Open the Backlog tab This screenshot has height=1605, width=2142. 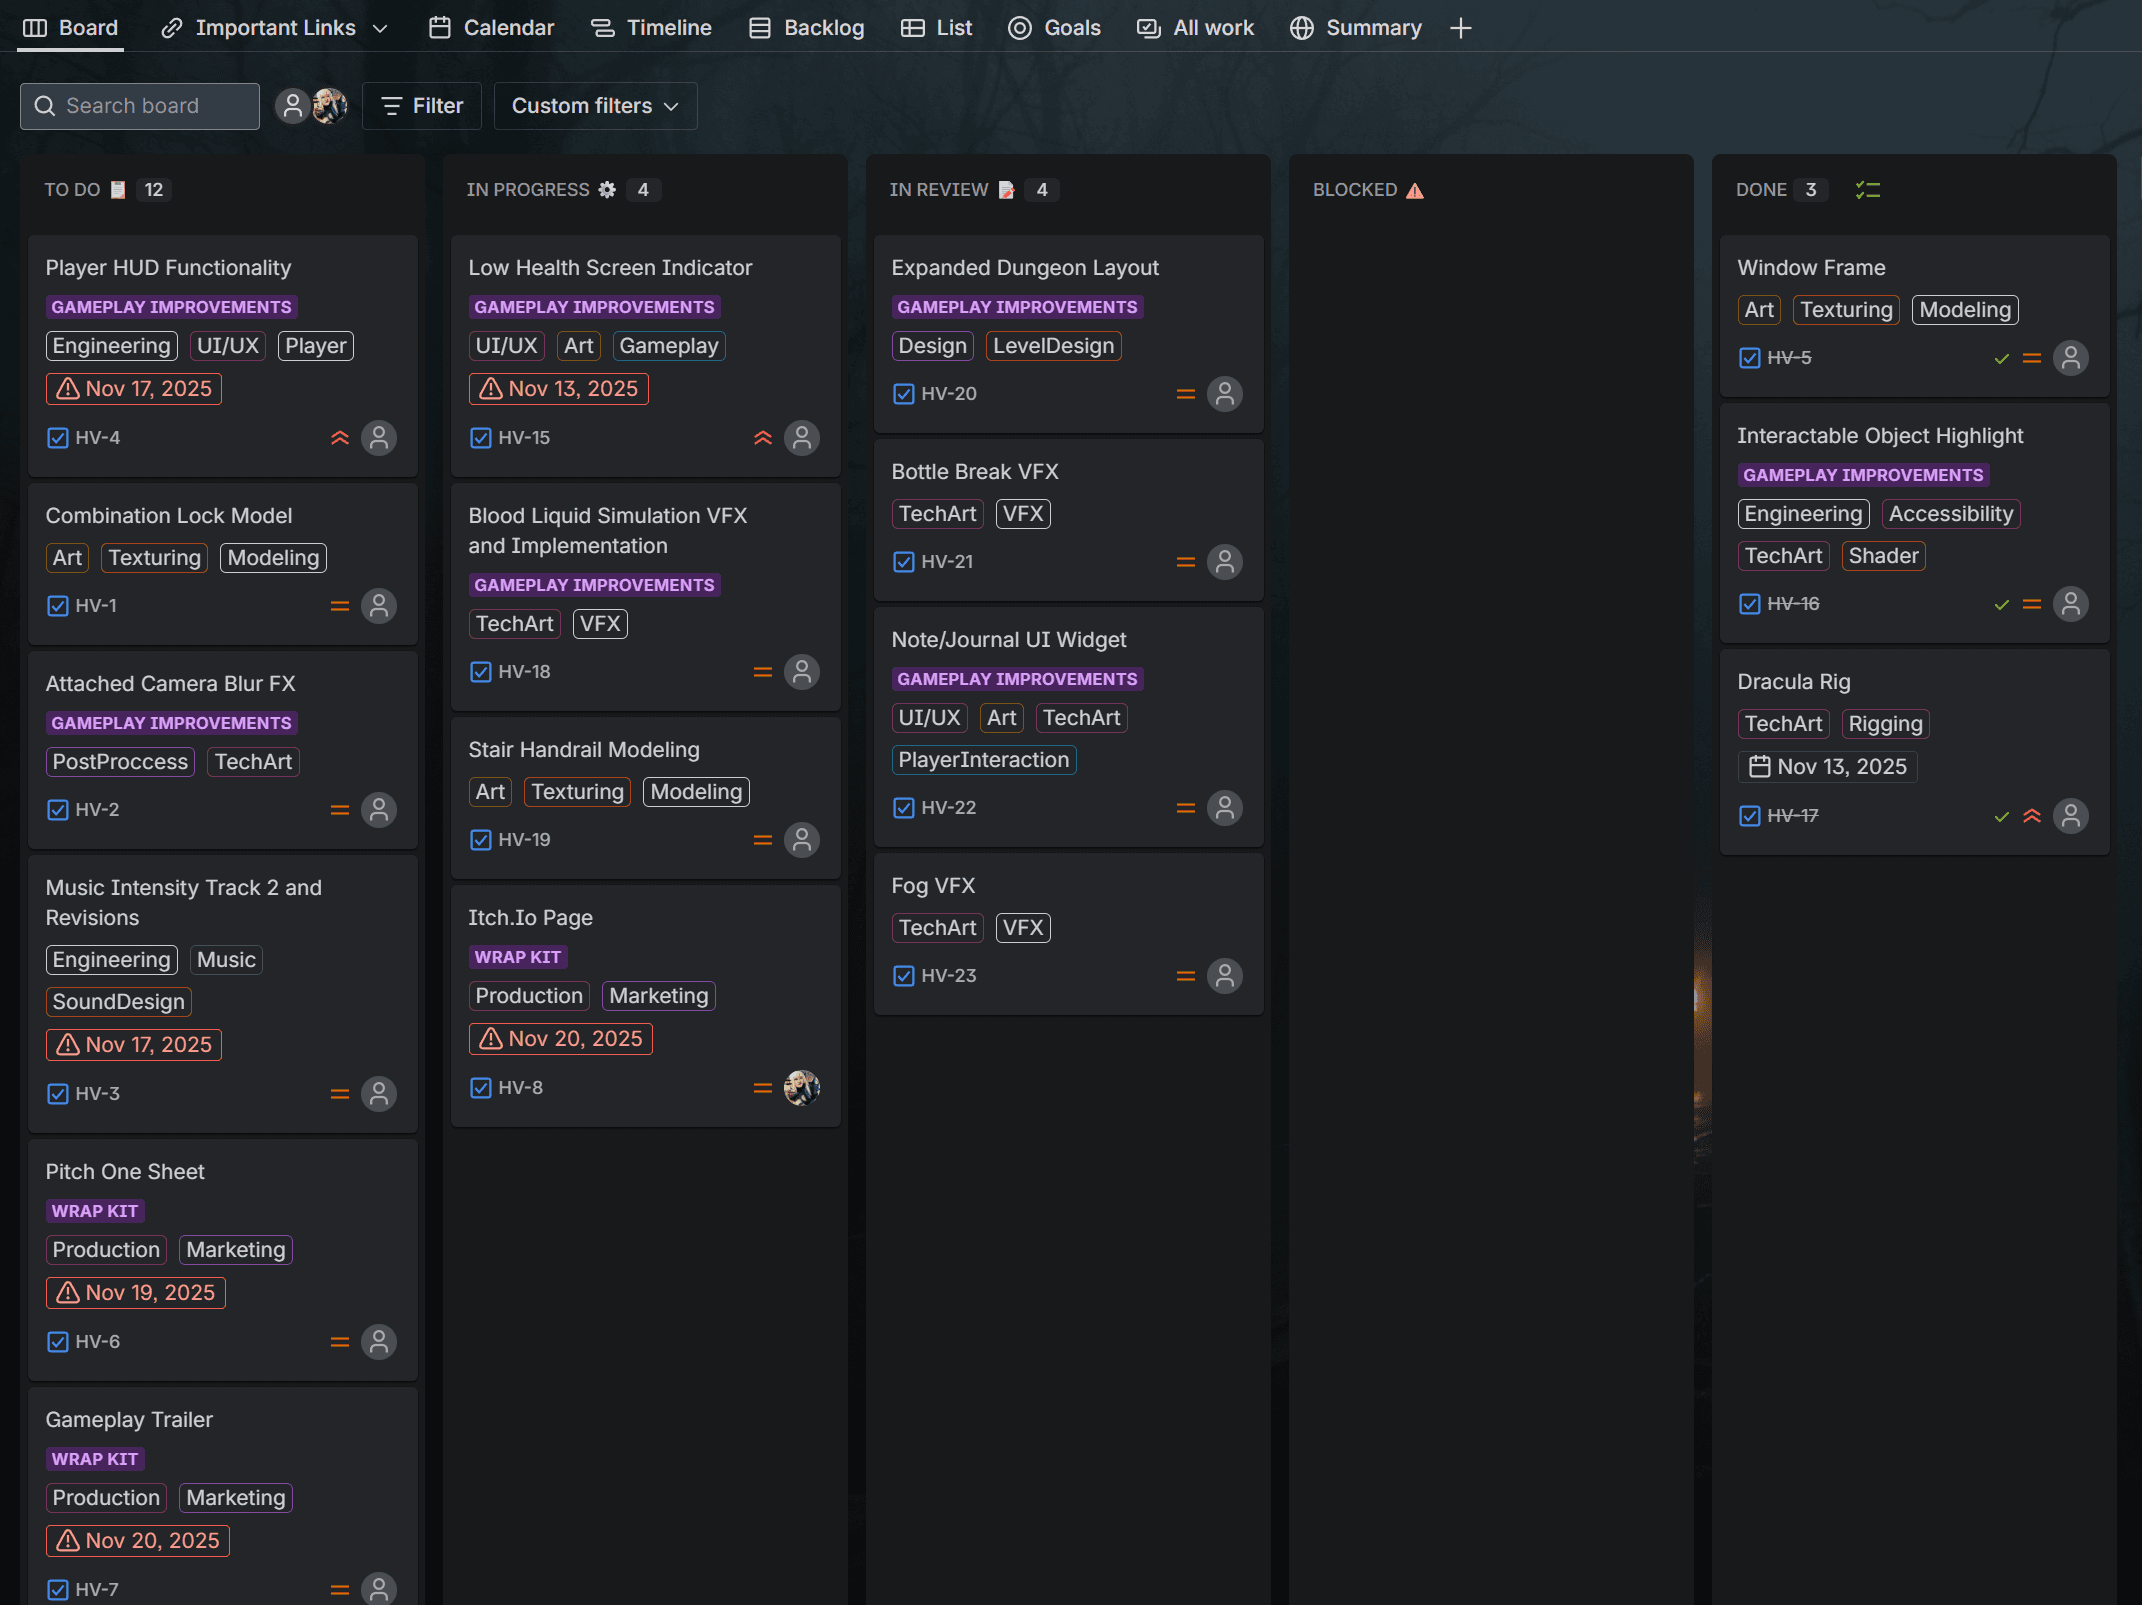(x=807, y=28)
